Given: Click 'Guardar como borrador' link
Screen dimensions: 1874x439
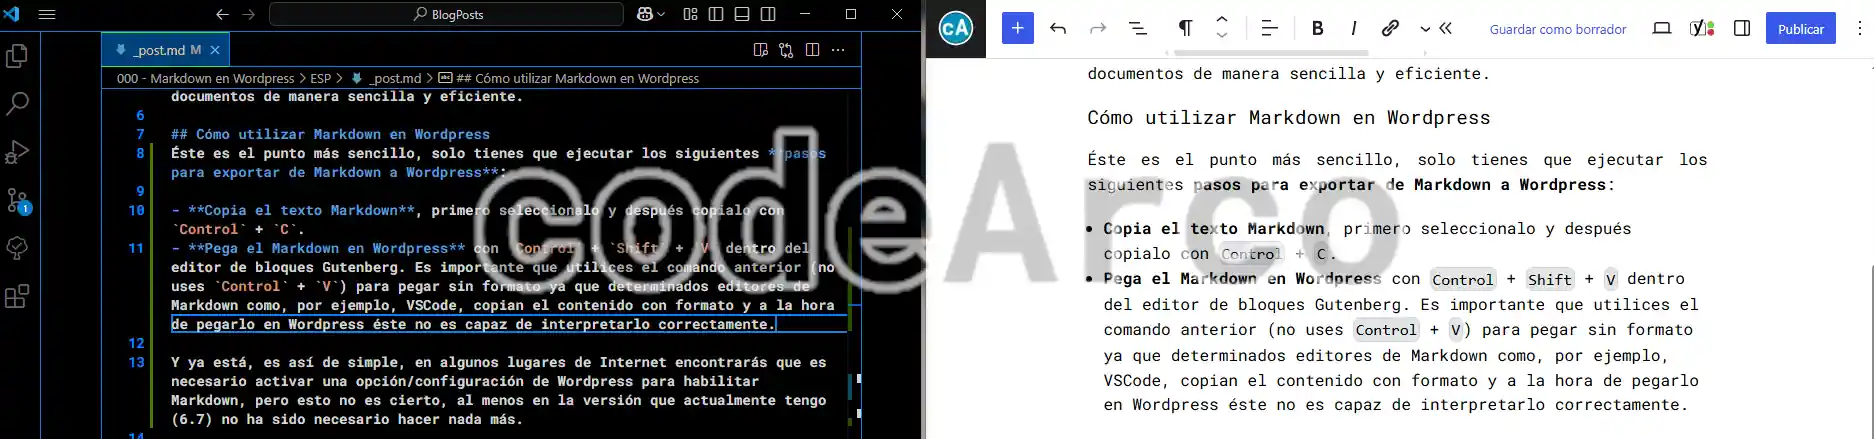Looking at the screenshot, I should [x=1558, y=29].
